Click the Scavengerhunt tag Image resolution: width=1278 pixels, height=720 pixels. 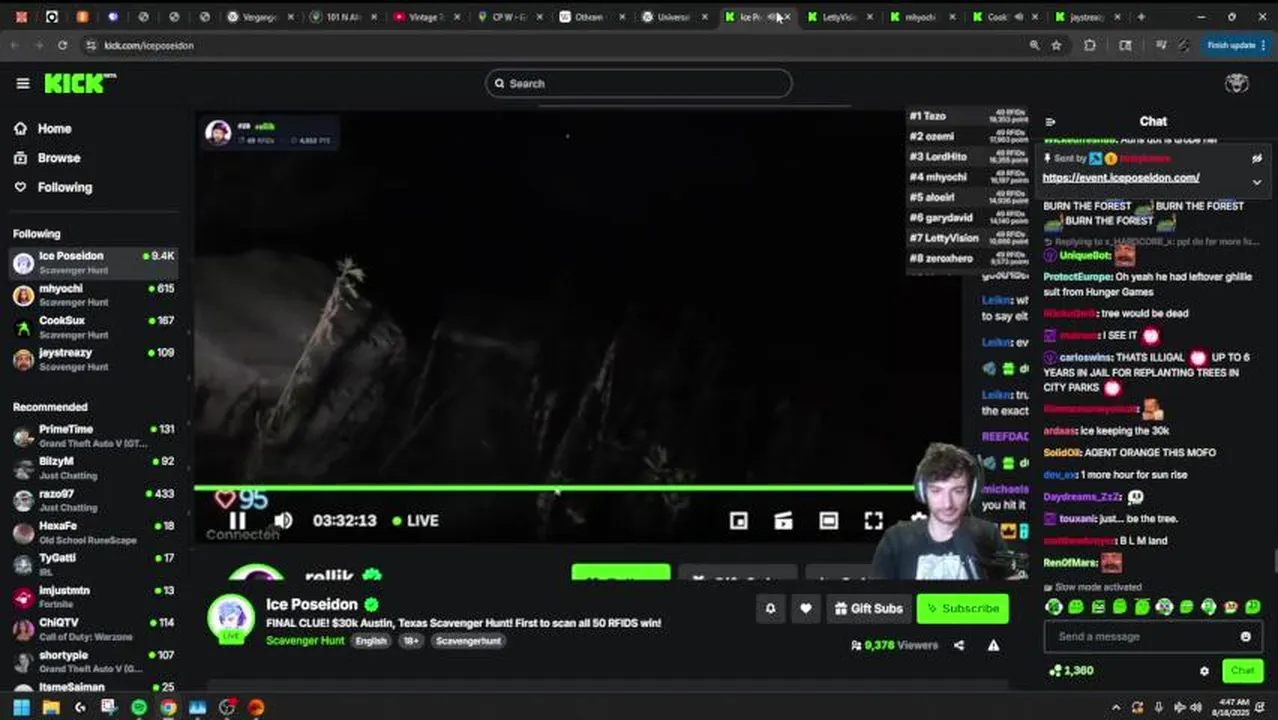[x=469, y=641]
